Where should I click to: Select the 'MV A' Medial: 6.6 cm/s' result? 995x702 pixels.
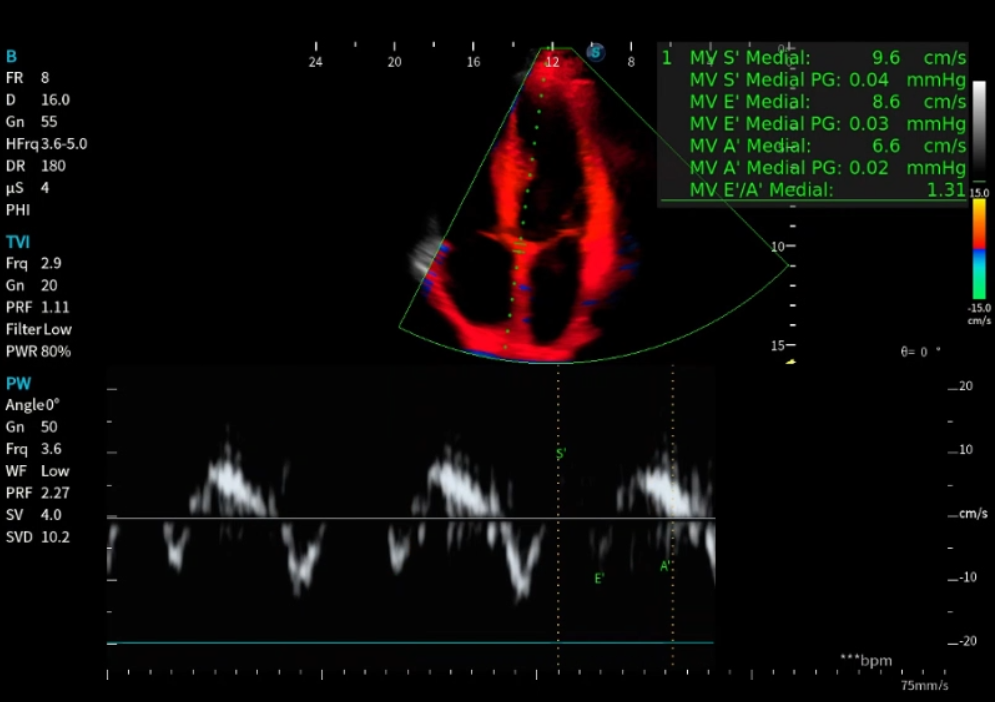(x=827, y=146)
